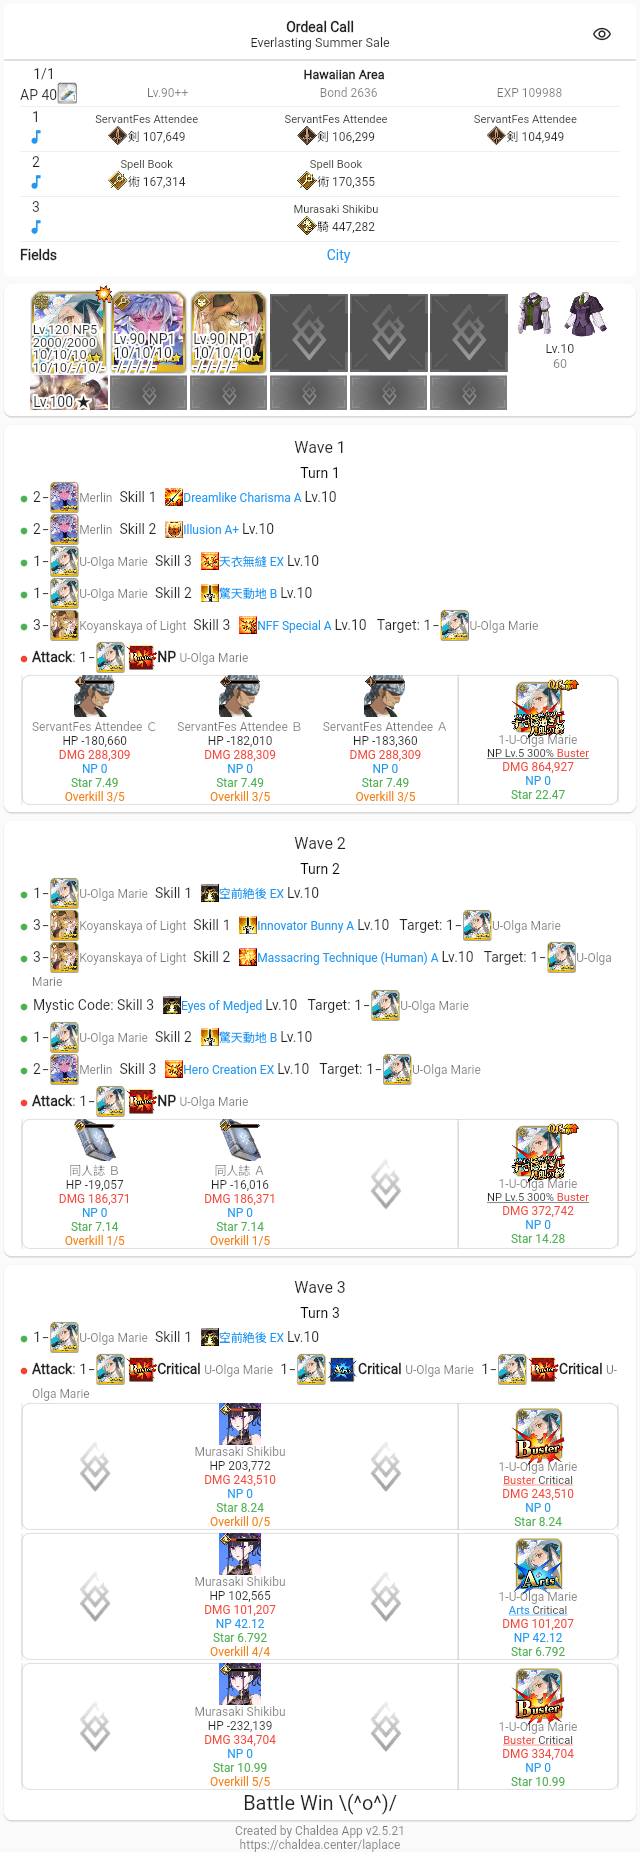Click the Wave 1 NP Buster card icon
The height and width of the screenshot is (1853, 640).
tap(538, 708)
